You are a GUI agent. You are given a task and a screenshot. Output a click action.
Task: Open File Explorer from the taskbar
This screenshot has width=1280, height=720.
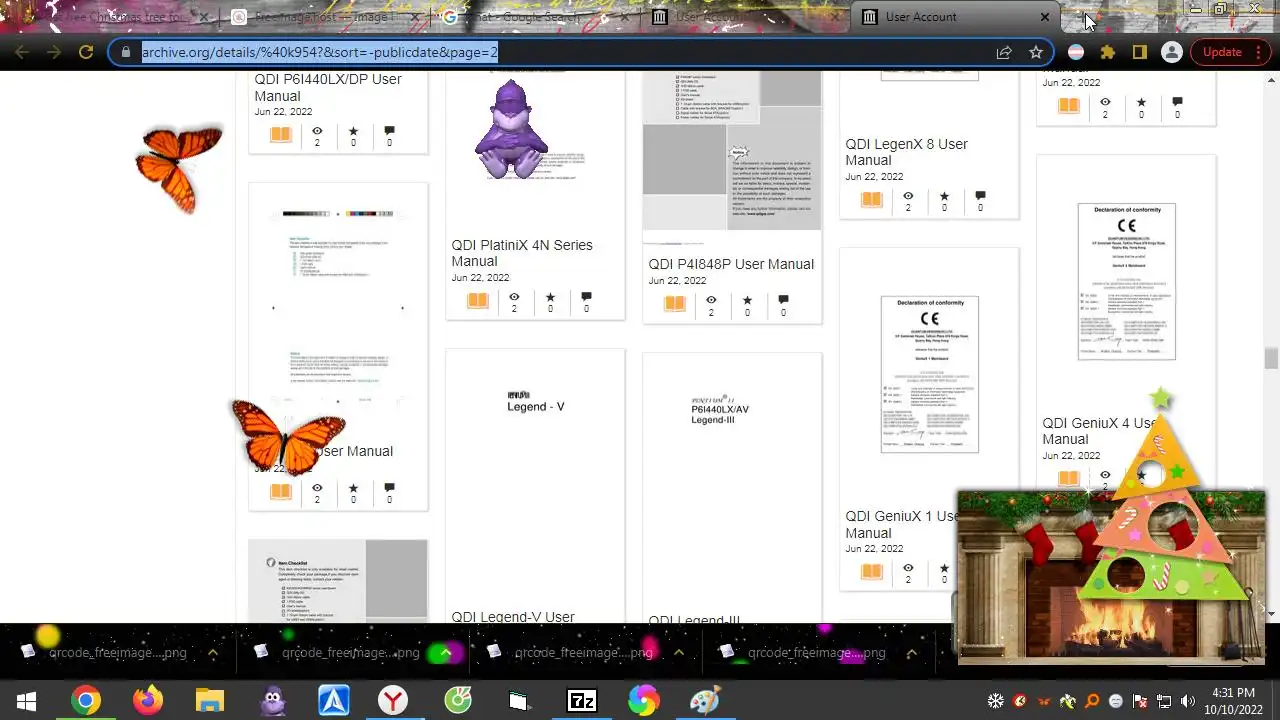[209, 701]
